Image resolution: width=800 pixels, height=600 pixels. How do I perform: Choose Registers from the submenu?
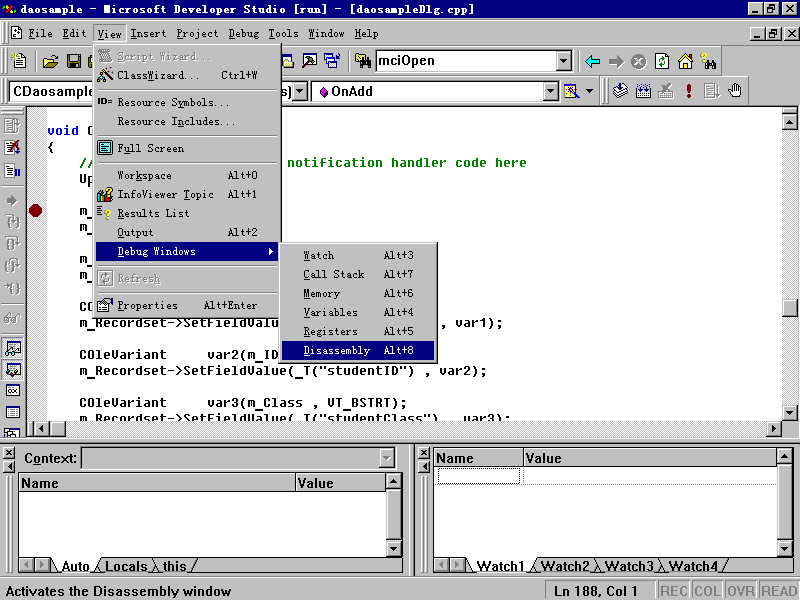pos(358,332)
